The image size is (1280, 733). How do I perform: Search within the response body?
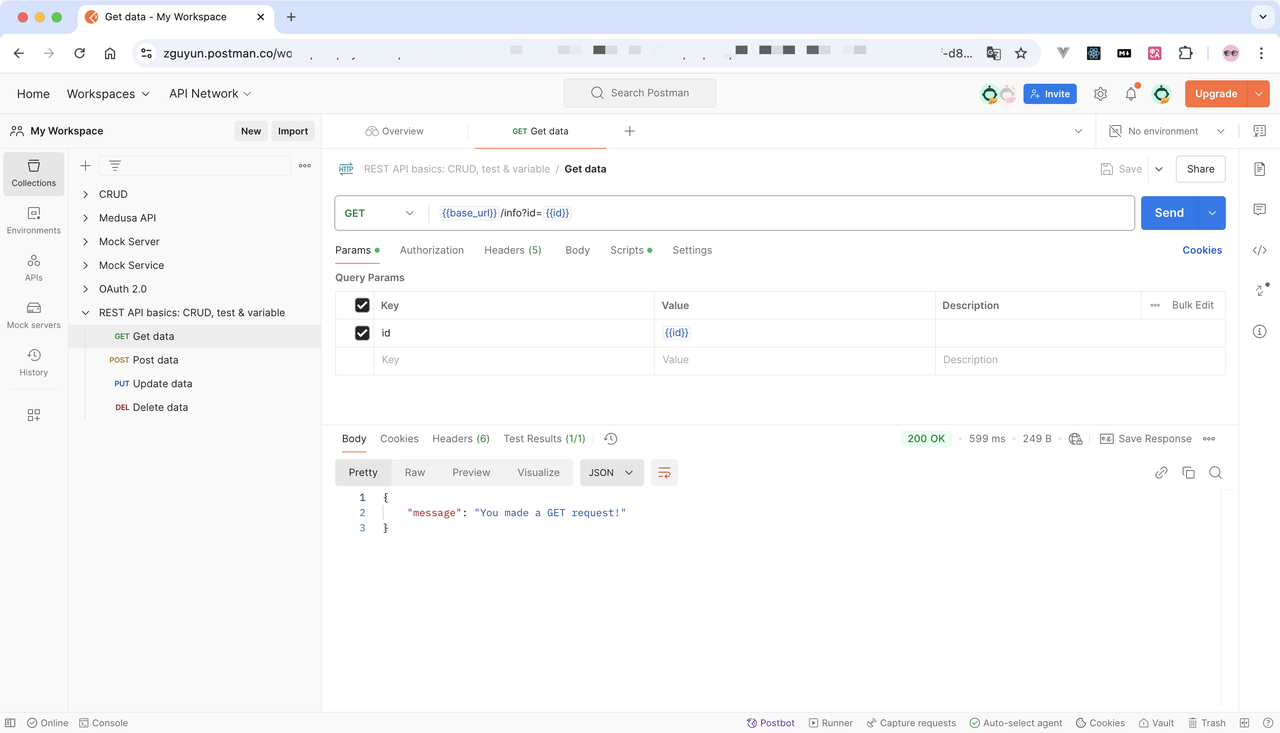1215,473
